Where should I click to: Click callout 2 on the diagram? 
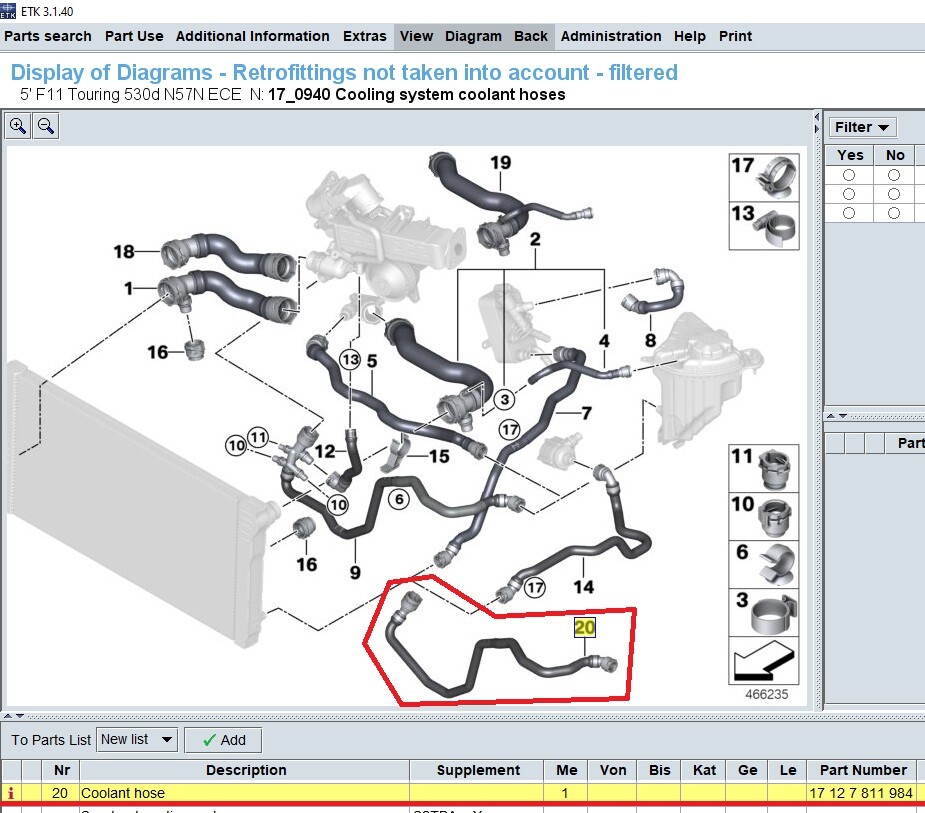click(x=535, y=240)
